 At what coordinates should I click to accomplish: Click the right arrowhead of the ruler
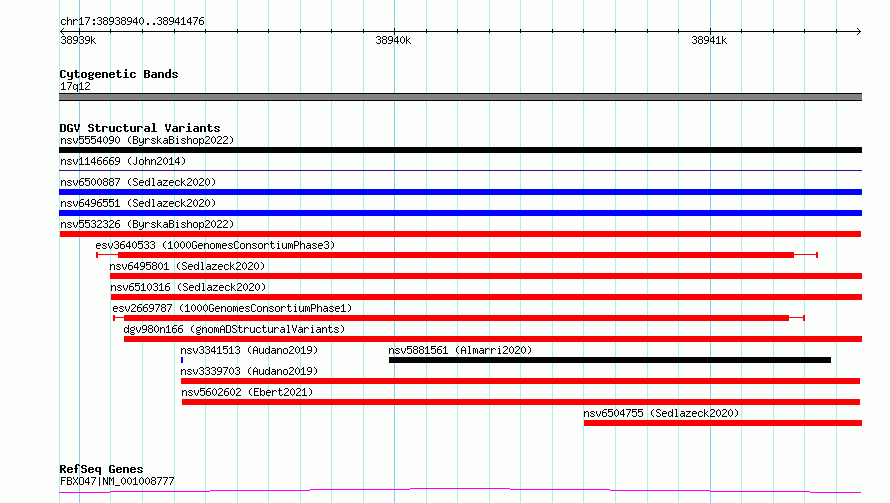tap(859, 31)
